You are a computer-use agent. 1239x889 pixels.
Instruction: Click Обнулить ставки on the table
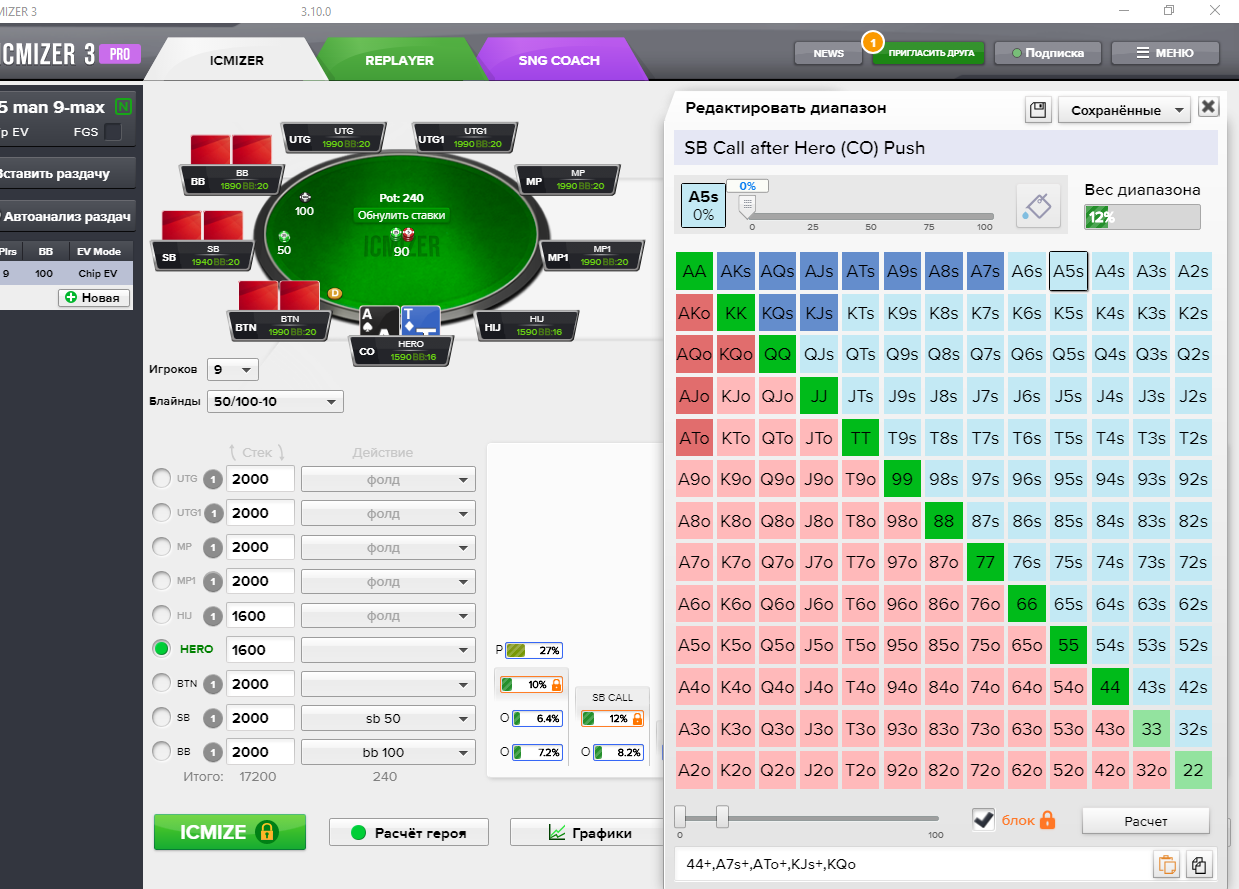coord(402,215)
